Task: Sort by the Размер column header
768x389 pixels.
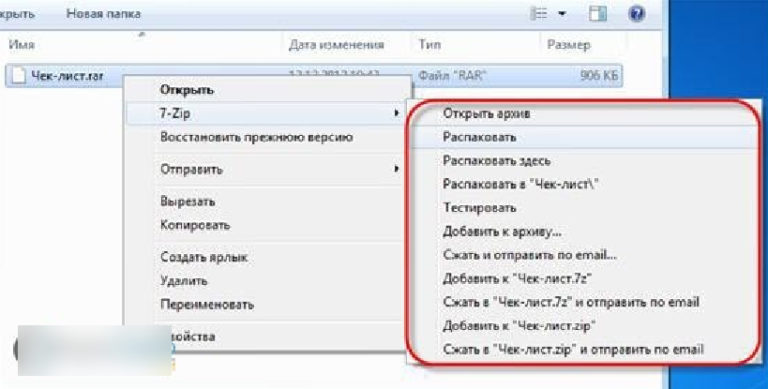Action: click(x=568, y=45)
